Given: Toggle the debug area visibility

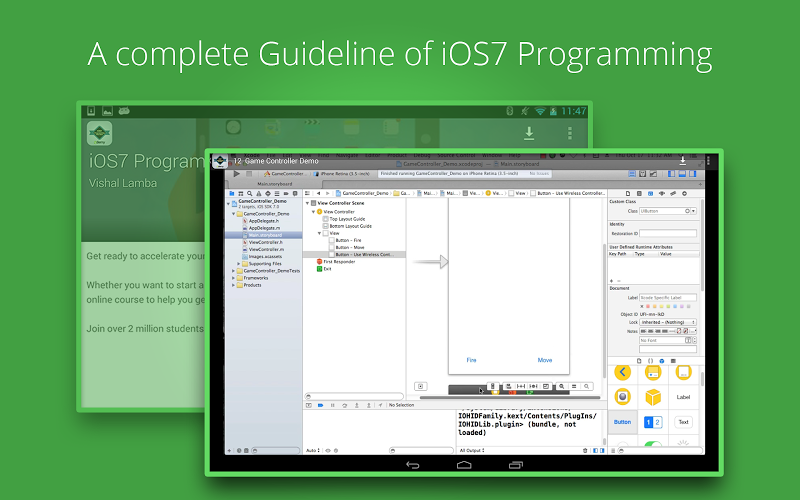Looking at the screenshot, I should click(682, 173).
